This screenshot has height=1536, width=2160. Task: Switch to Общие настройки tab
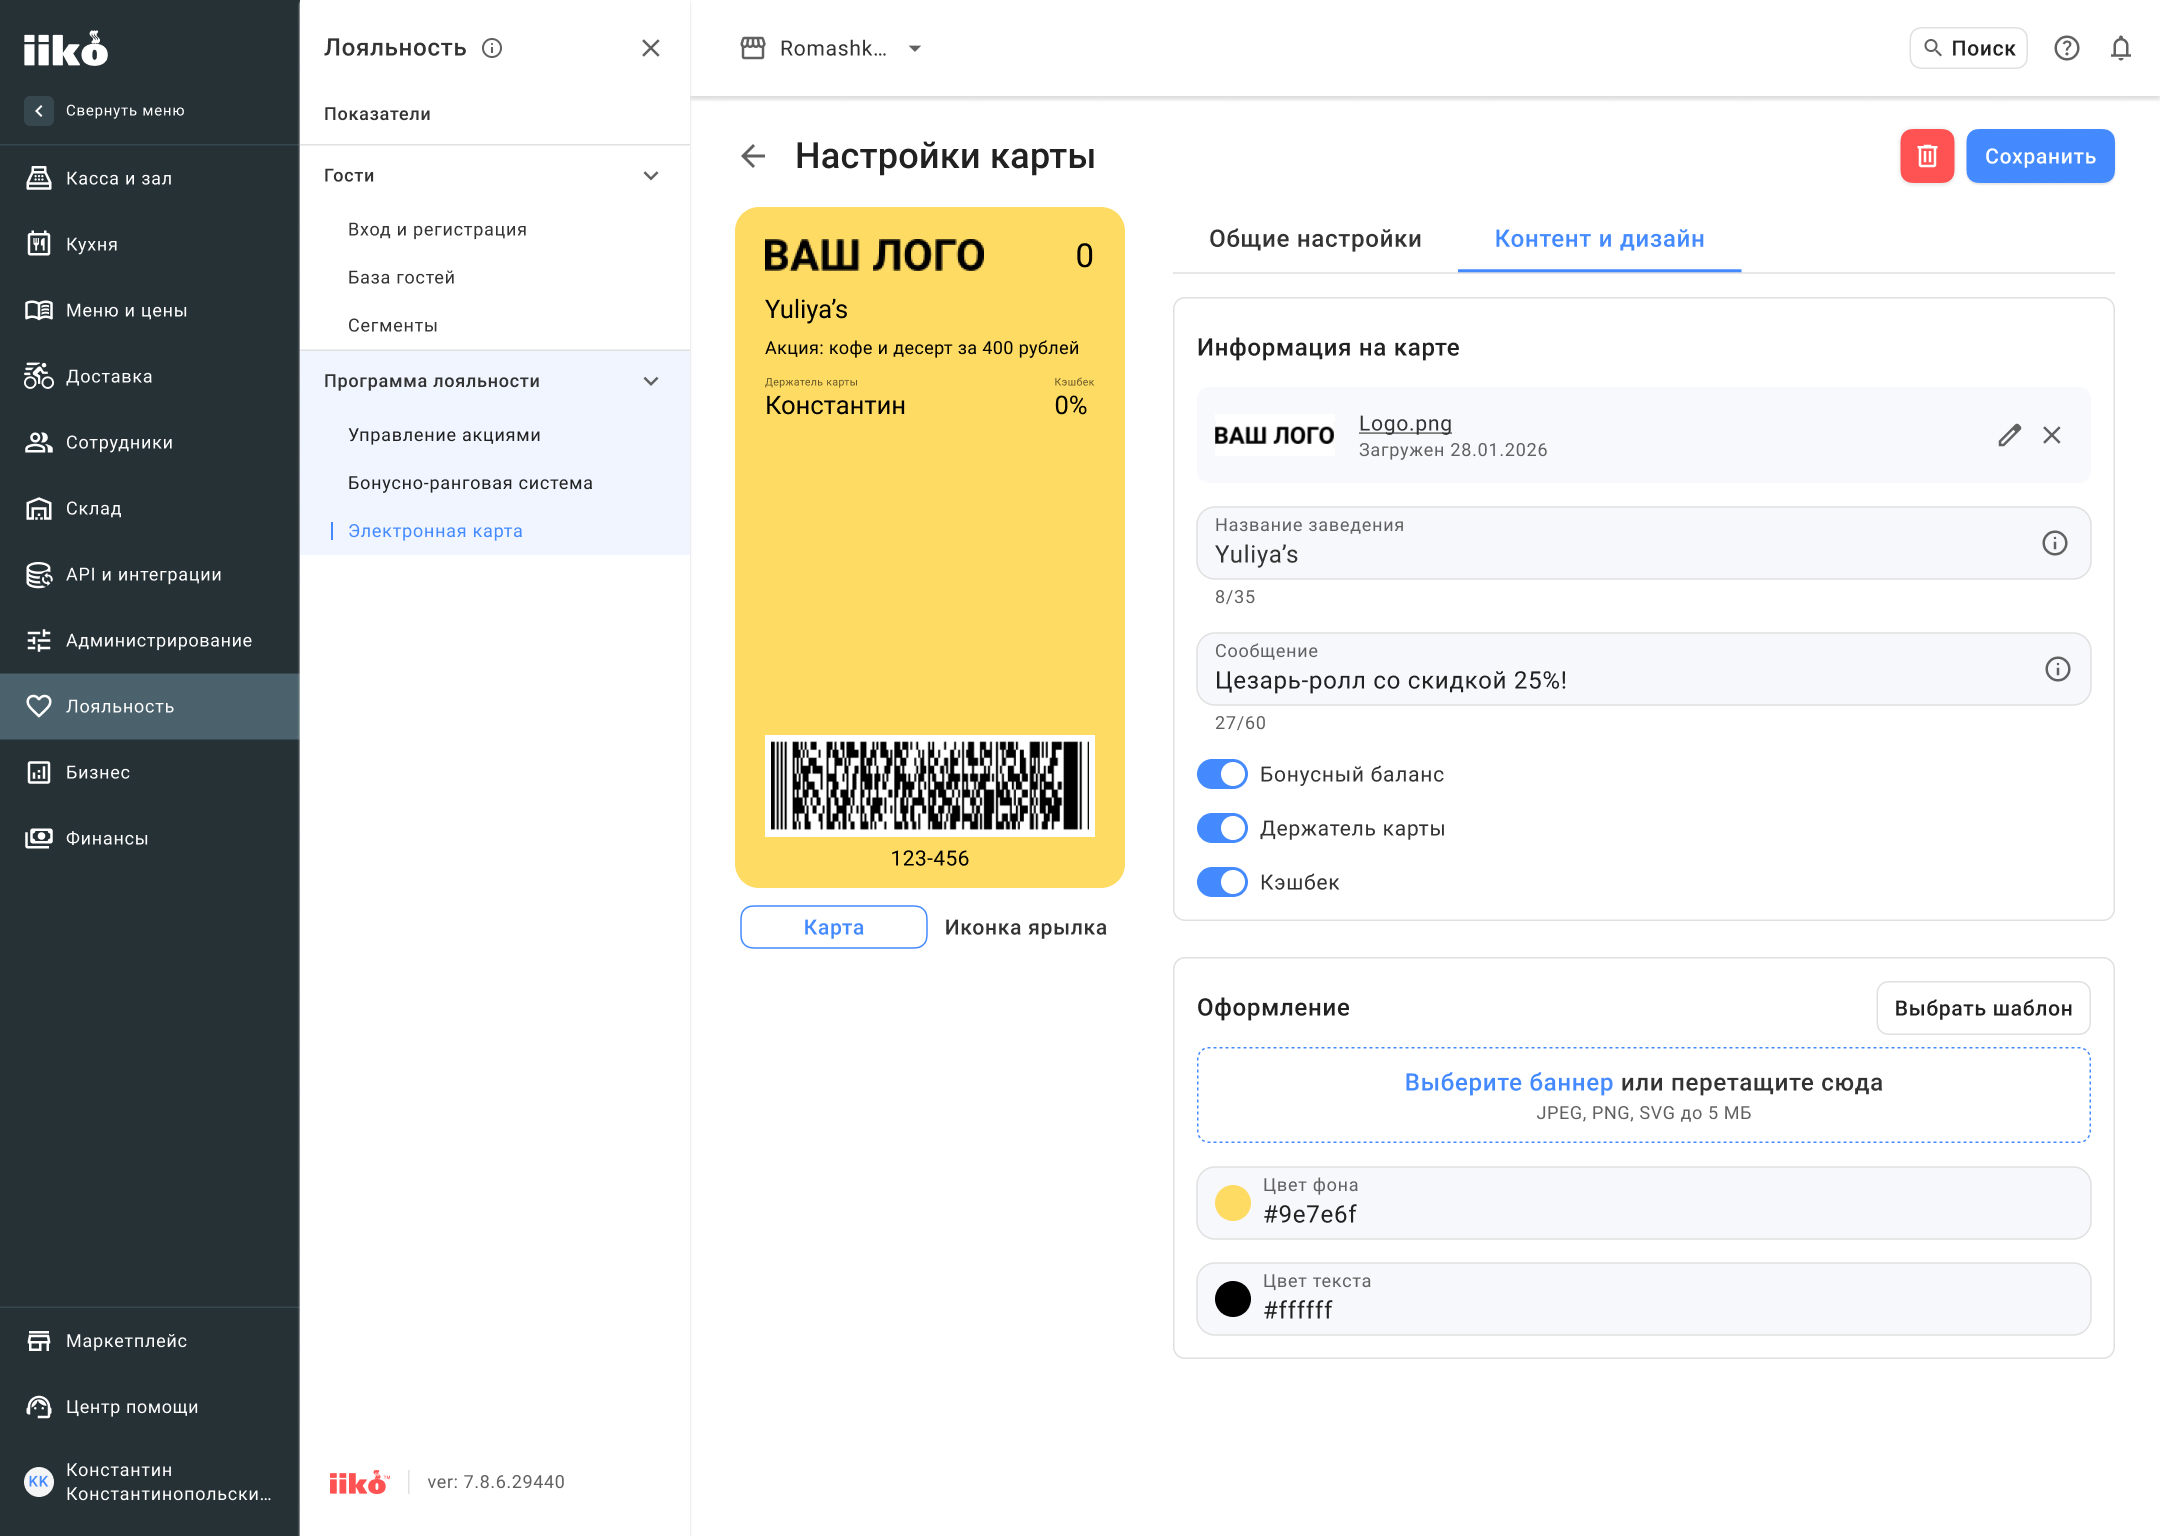tap(1315, 239)
